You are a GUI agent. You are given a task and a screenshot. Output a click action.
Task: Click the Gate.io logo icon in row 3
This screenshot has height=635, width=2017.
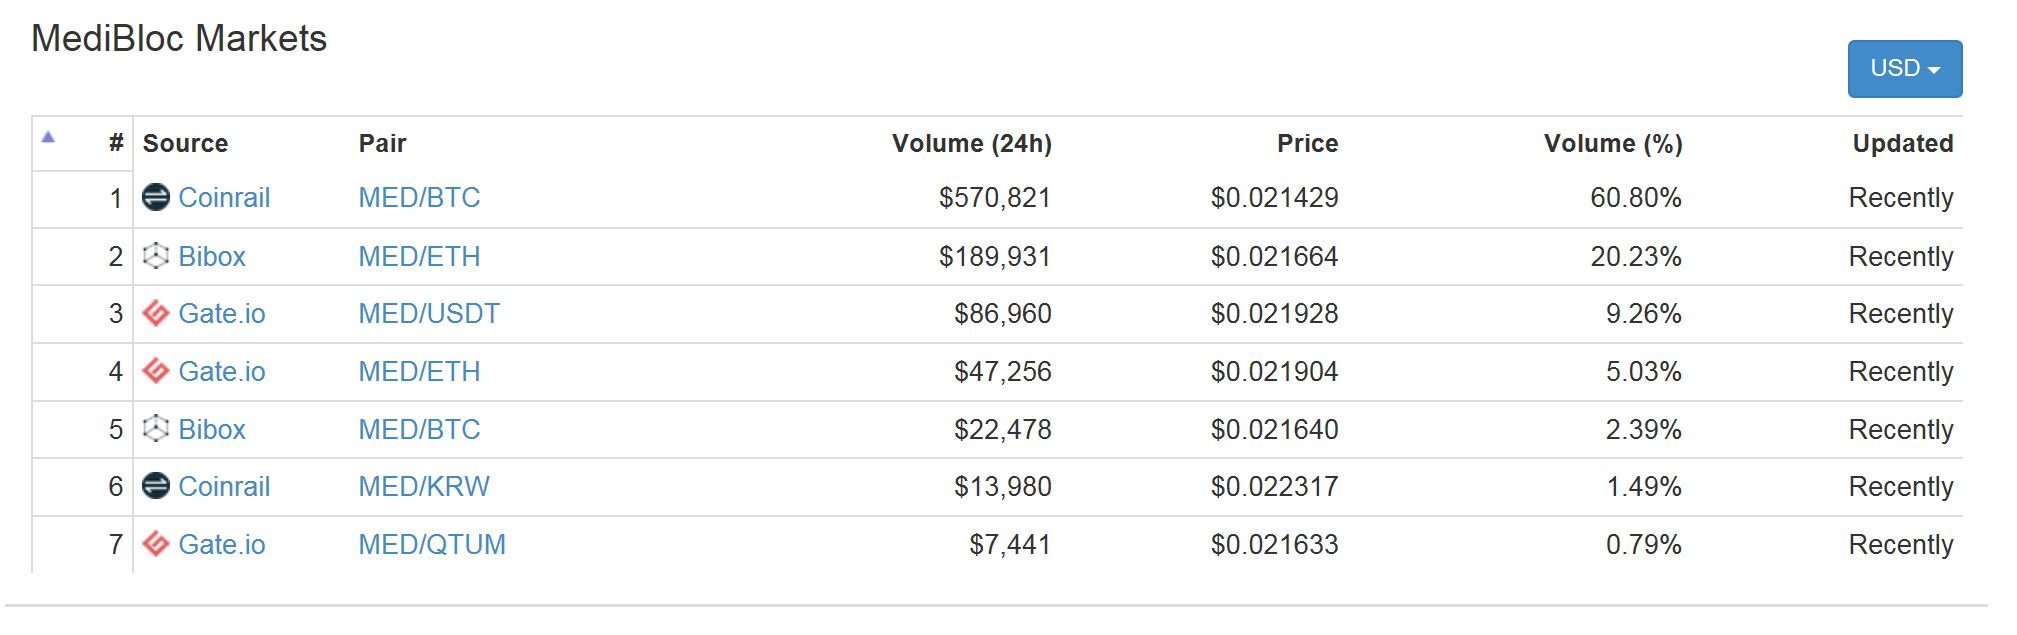[x=156, y=314]
